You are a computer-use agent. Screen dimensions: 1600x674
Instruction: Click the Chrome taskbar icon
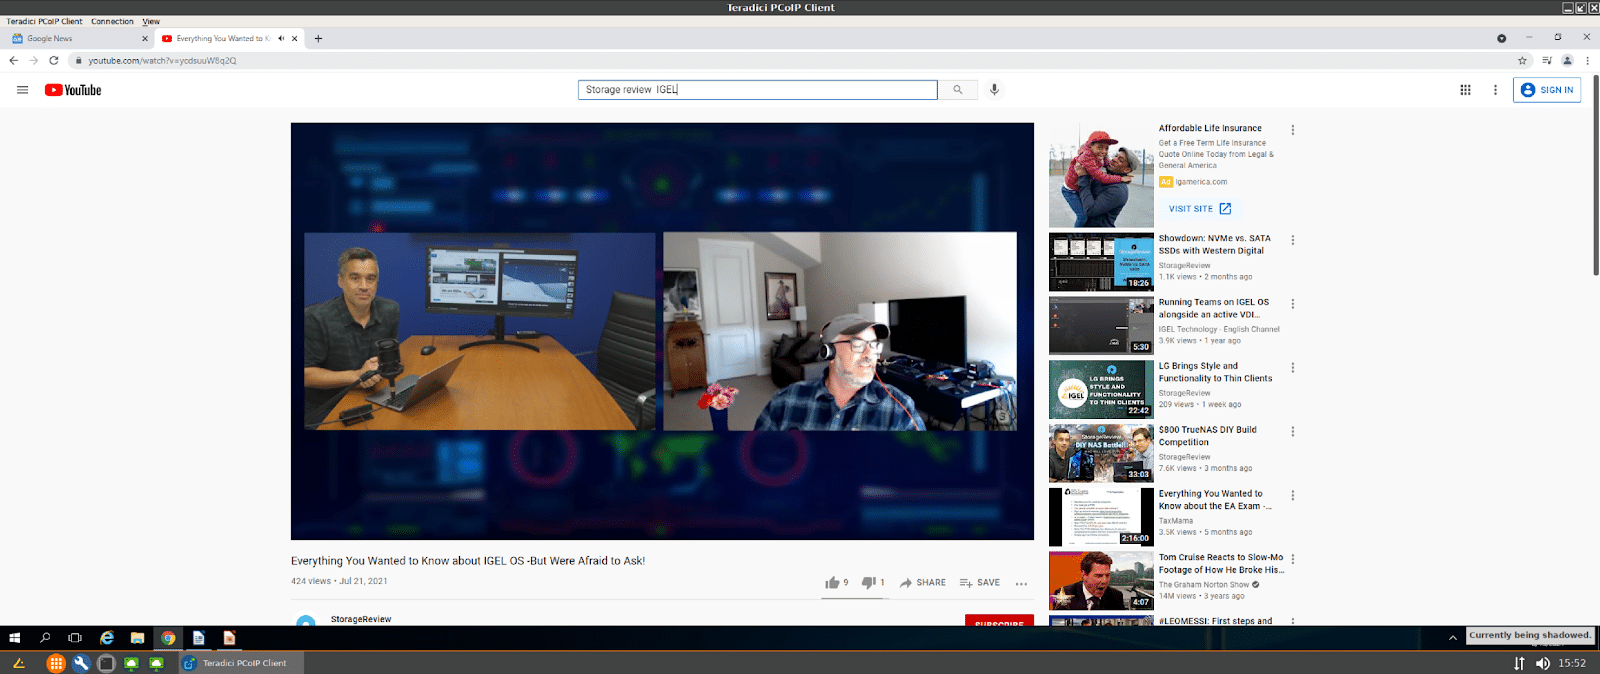point(168,637)
